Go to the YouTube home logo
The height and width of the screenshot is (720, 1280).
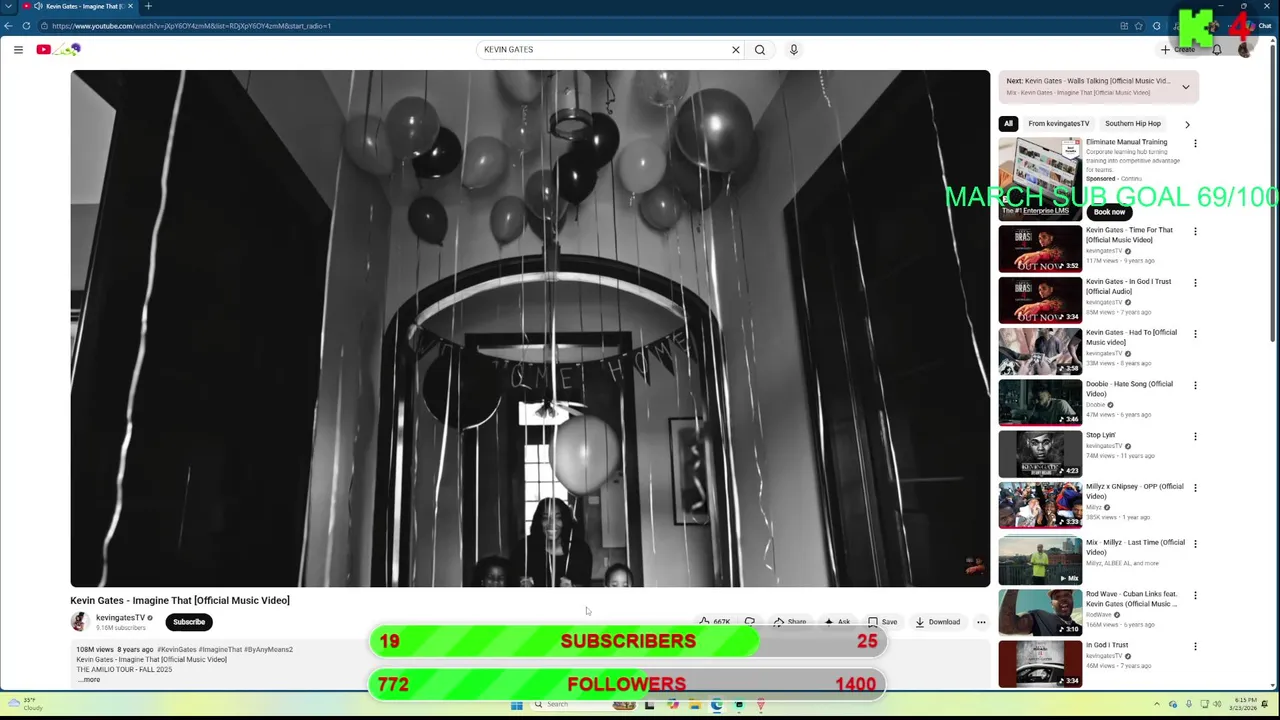[x=58, y=49]
